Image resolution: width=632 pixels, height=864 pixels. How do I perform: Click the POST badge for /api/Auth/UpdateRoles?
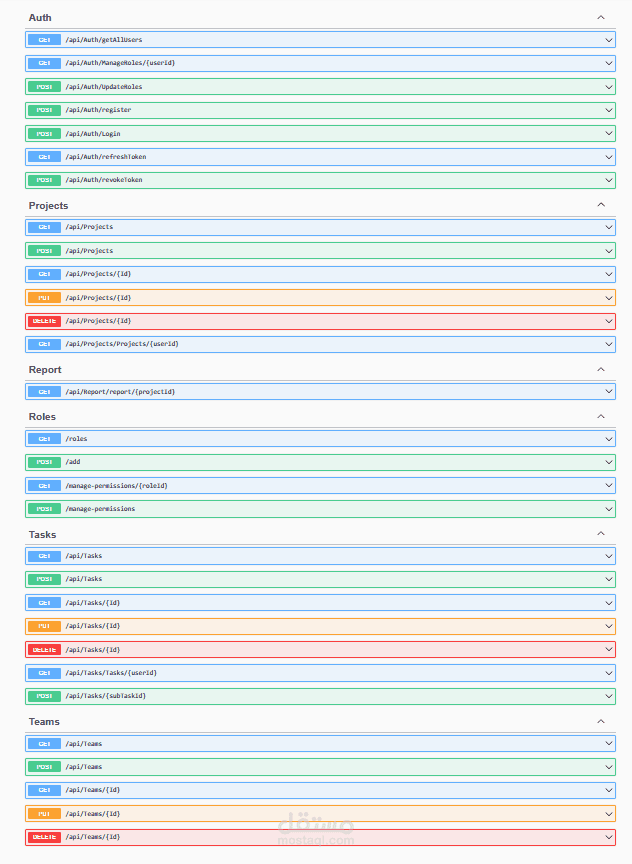(45, 87)
